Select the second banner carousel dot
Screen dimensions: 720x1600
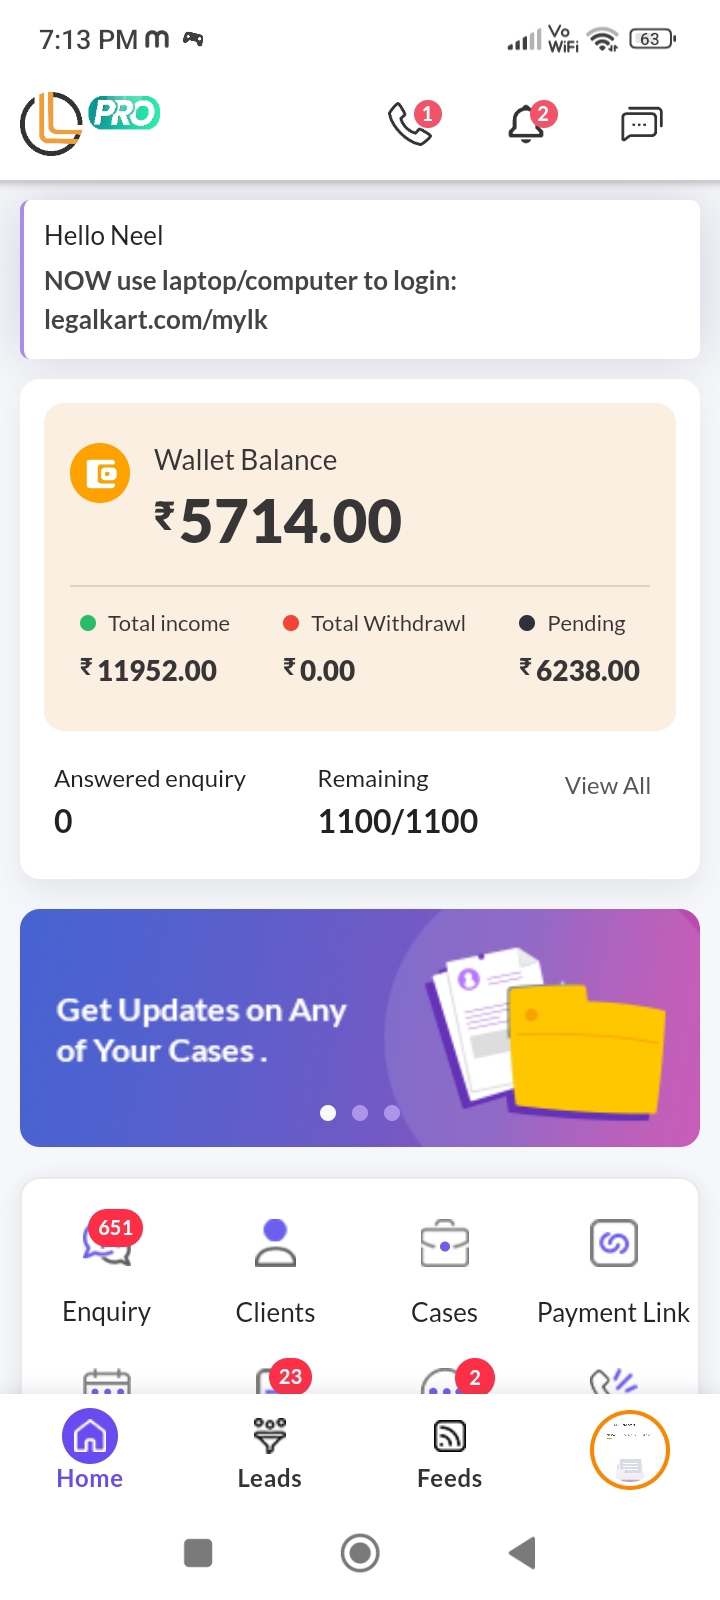[360, 1113]
